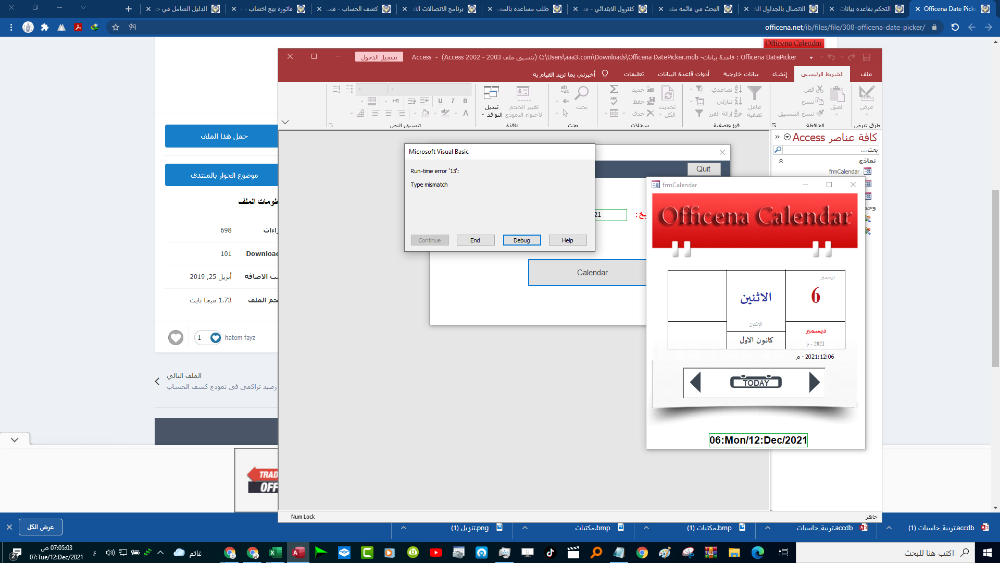Click the browser vertical scrollbar
Image resolution: width=1000 pixels, height=563 pixels.
point(995,278)
